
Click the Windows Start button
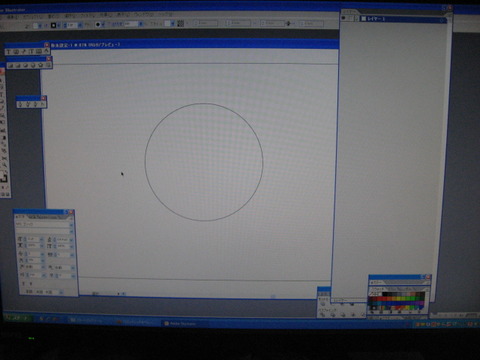point(18,318)
